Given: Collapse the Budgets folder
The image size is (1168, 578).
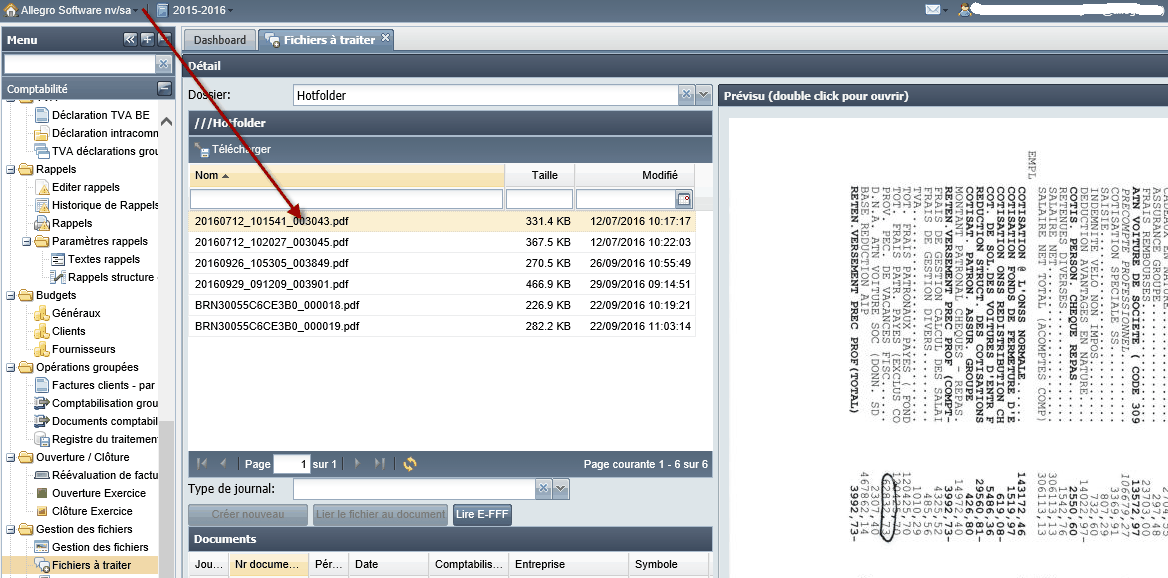Looking at the screenshot, I should click(x=10, y=296).
